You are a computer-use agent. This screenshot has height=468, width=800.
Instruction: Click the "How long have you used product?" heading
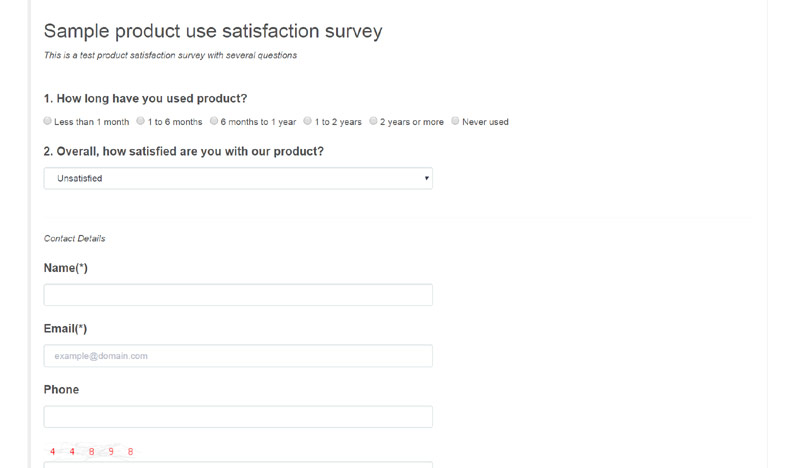[x=145, y=99]
